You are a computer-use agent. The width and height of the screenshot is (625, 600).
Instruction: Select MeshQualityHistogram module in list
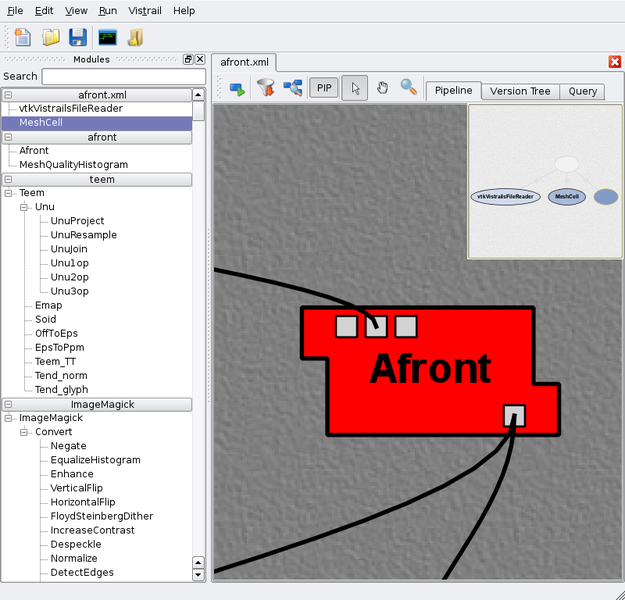pos(73,164)
